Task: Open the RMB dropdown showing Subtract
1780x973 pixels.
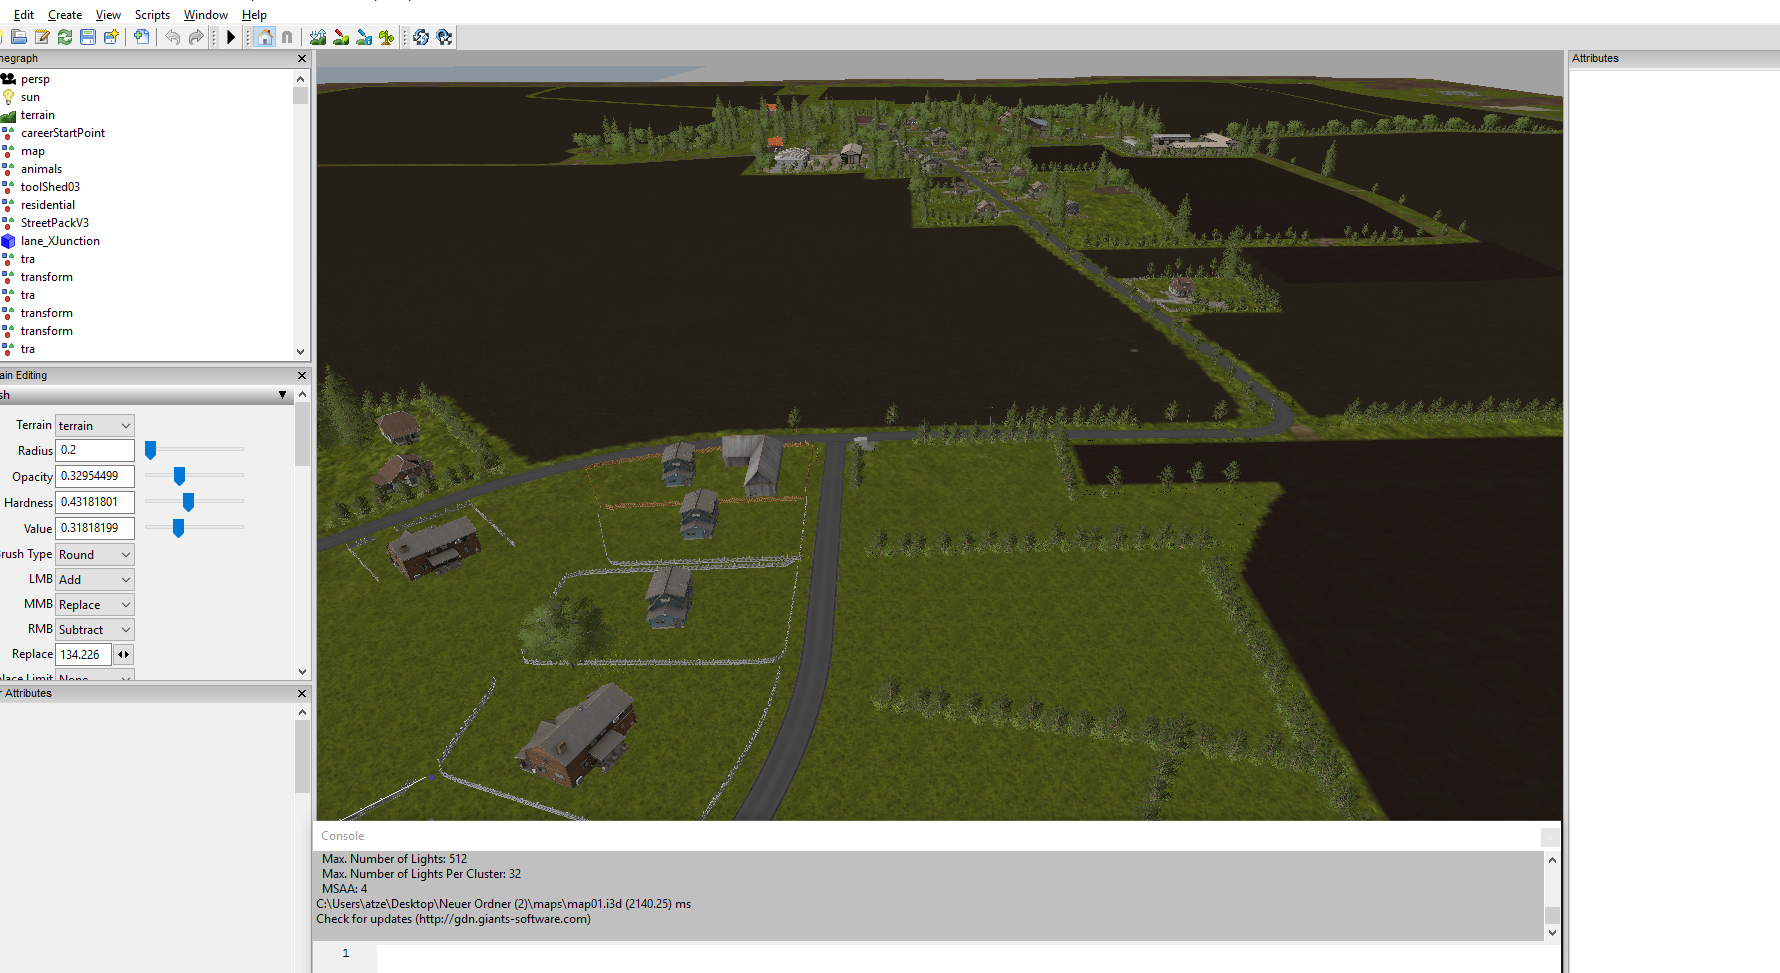Action: [95, 629]
